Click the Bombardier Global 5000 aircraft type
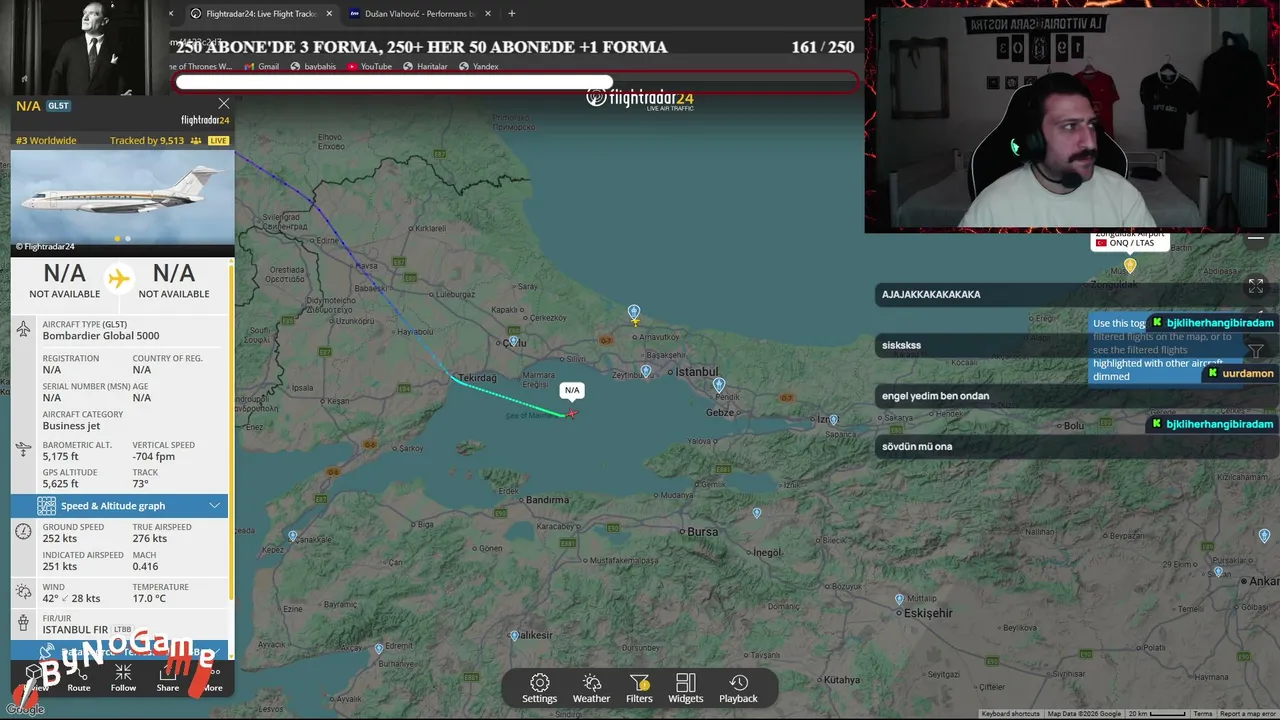This screenshot has width=1280, height=720. (x=101, y=336)
